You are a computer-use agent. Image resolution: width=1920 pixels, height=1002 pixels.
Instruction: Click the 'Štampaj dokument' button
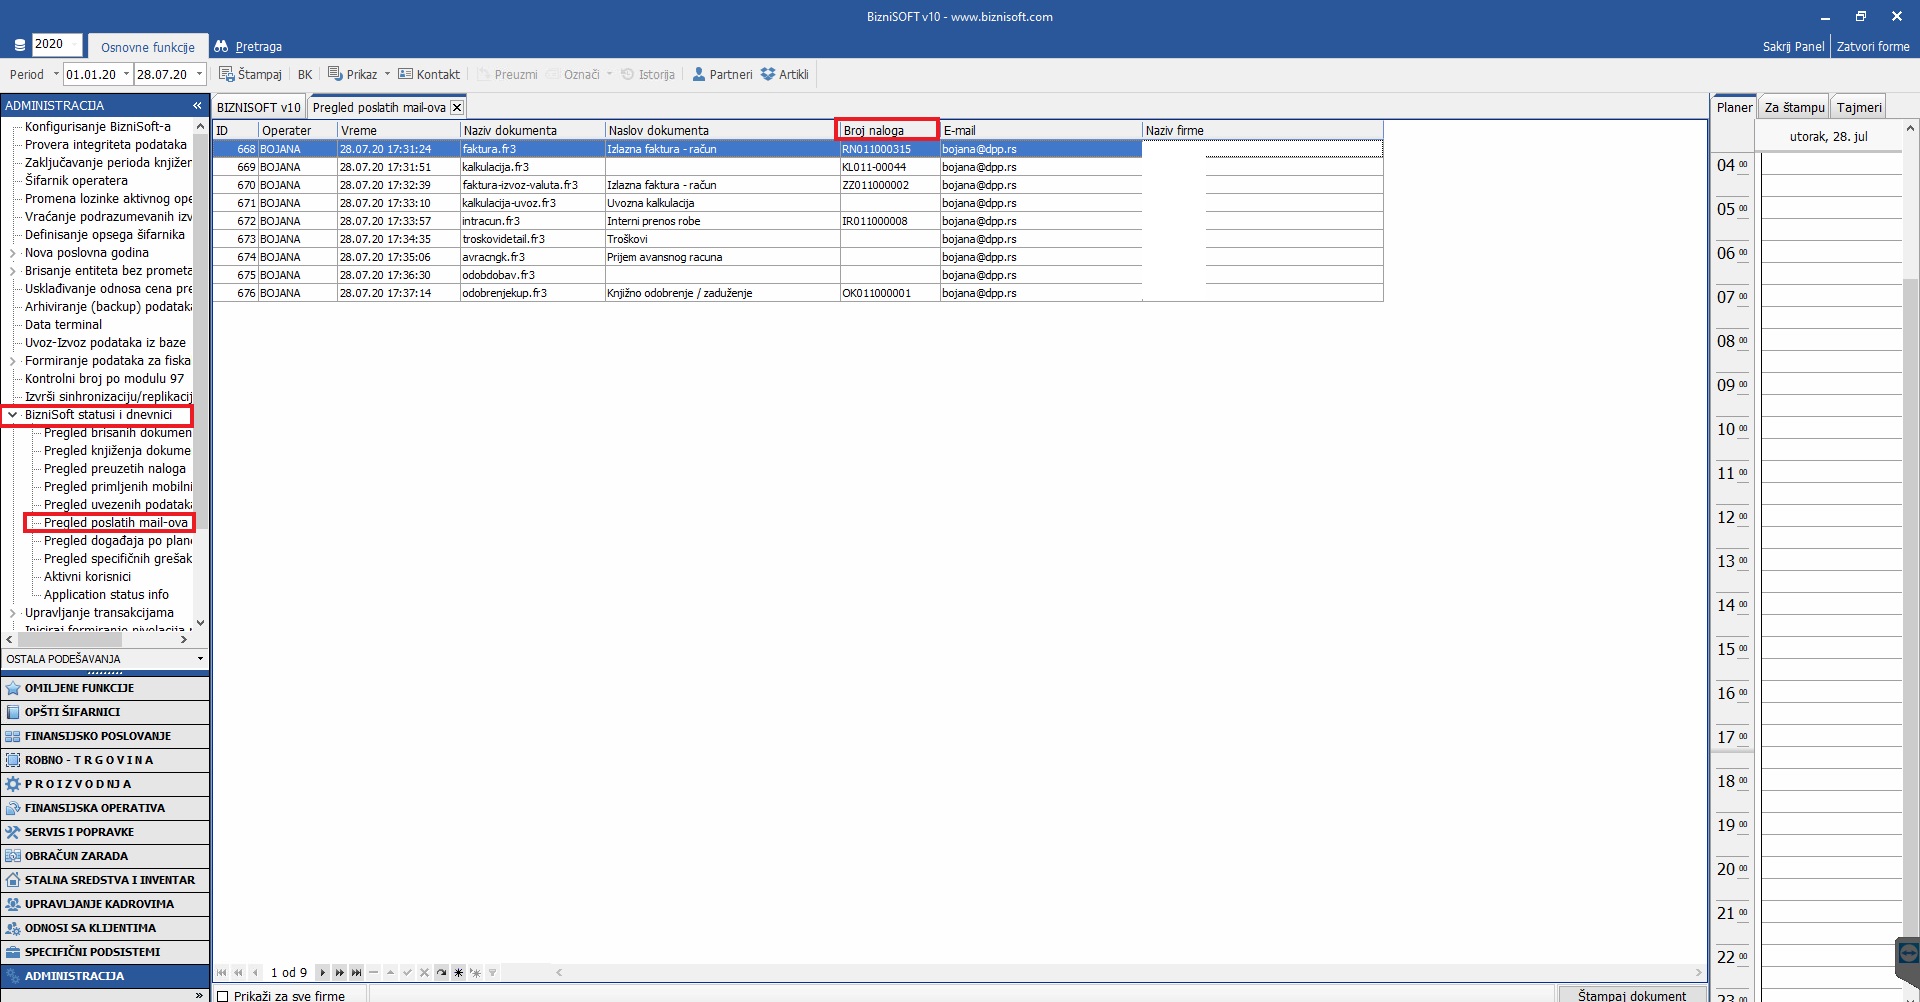[x=1632, y=995]
